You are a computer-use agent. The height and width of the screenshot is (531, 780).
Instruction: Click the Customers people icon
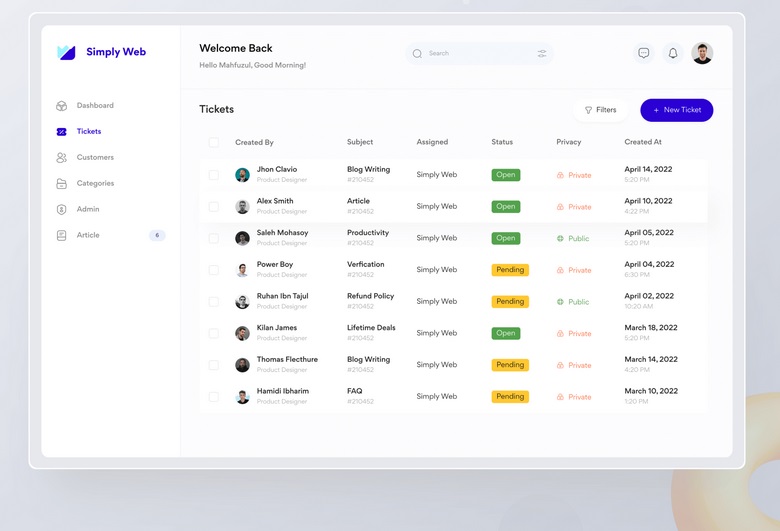(61, 158)
